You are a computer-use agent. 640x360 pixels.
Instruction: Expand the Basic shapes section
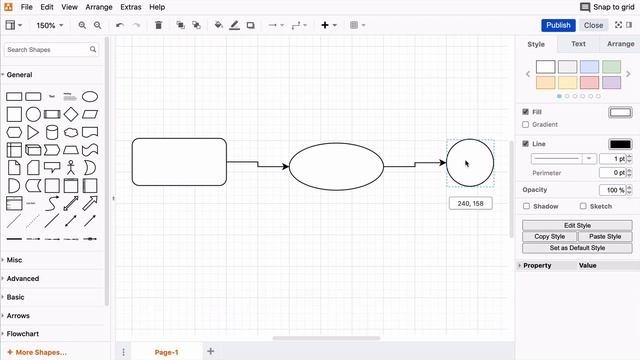coord(16,297)
